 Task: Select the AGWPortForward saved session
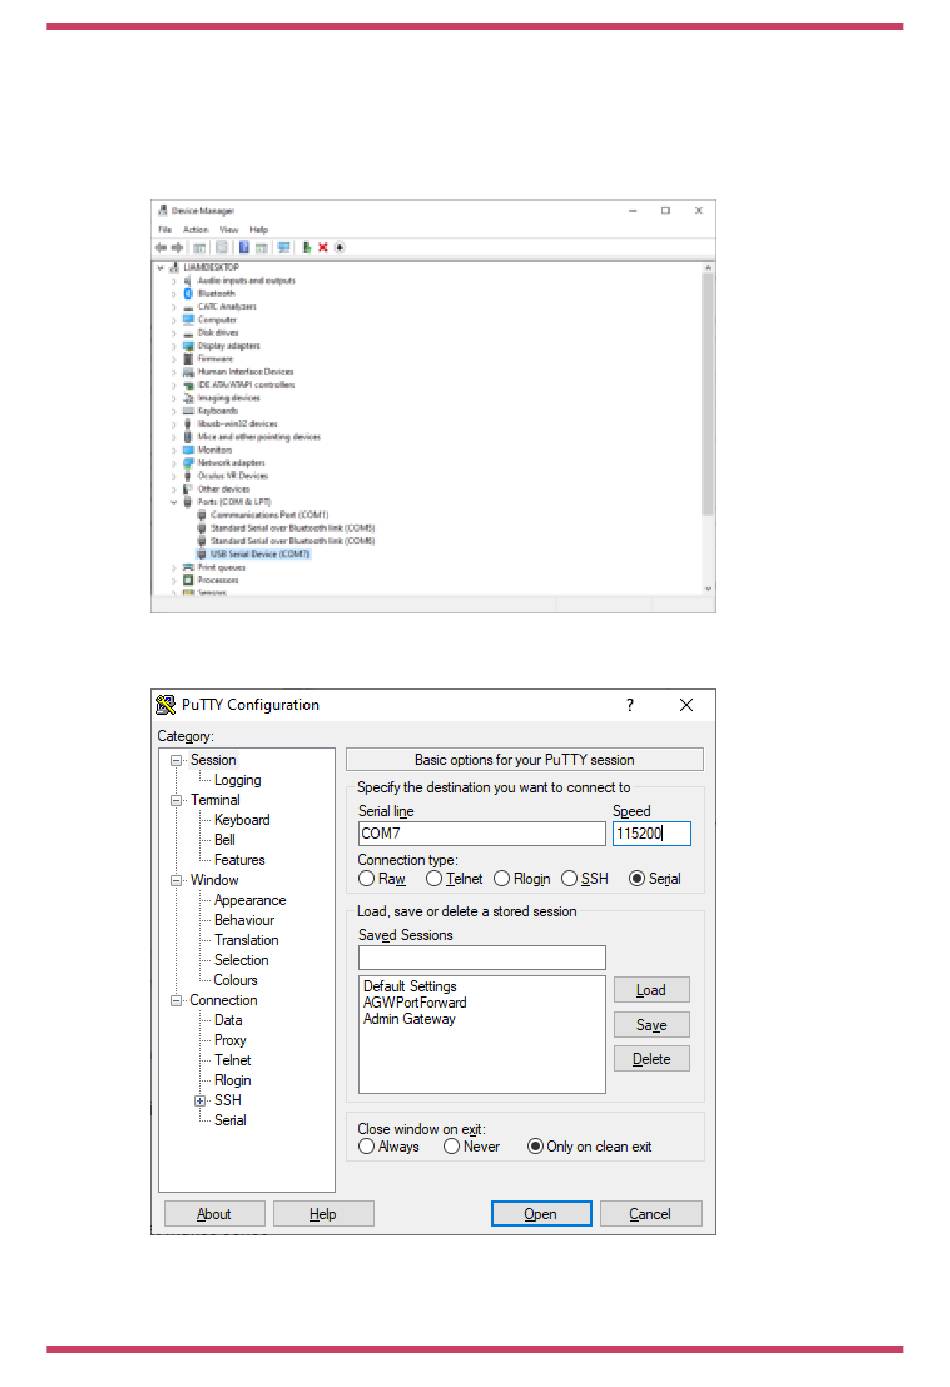click(x=415, y=1003)
